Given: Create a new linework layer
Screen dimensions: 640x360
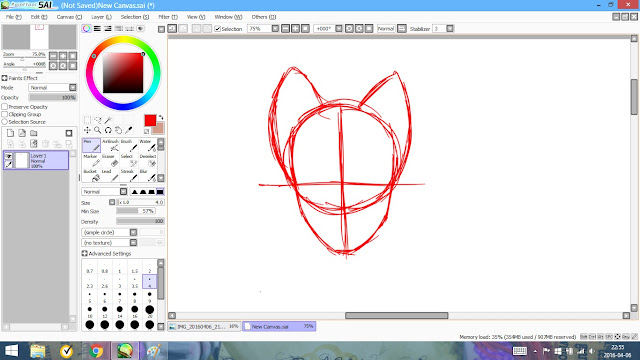Looking at the screenshot, I should pyautogui.click(x=22, y=133).
